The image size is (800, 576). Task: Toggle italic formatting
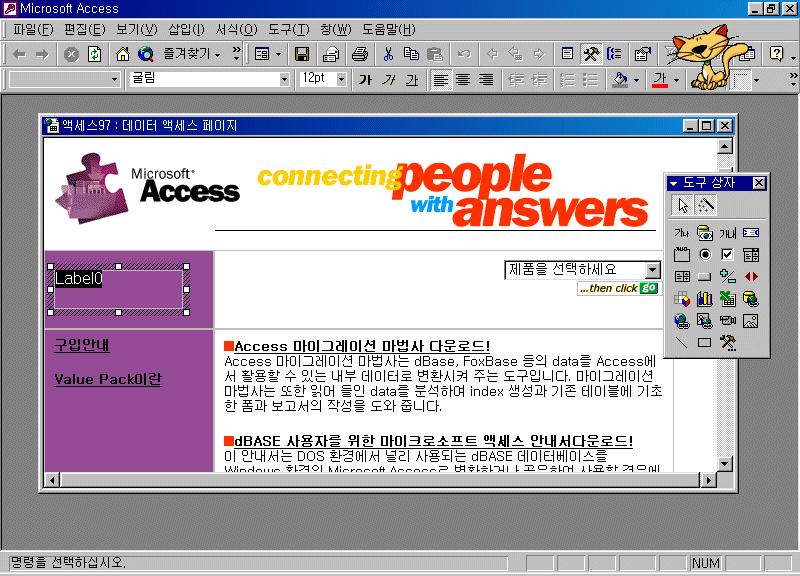389,80
